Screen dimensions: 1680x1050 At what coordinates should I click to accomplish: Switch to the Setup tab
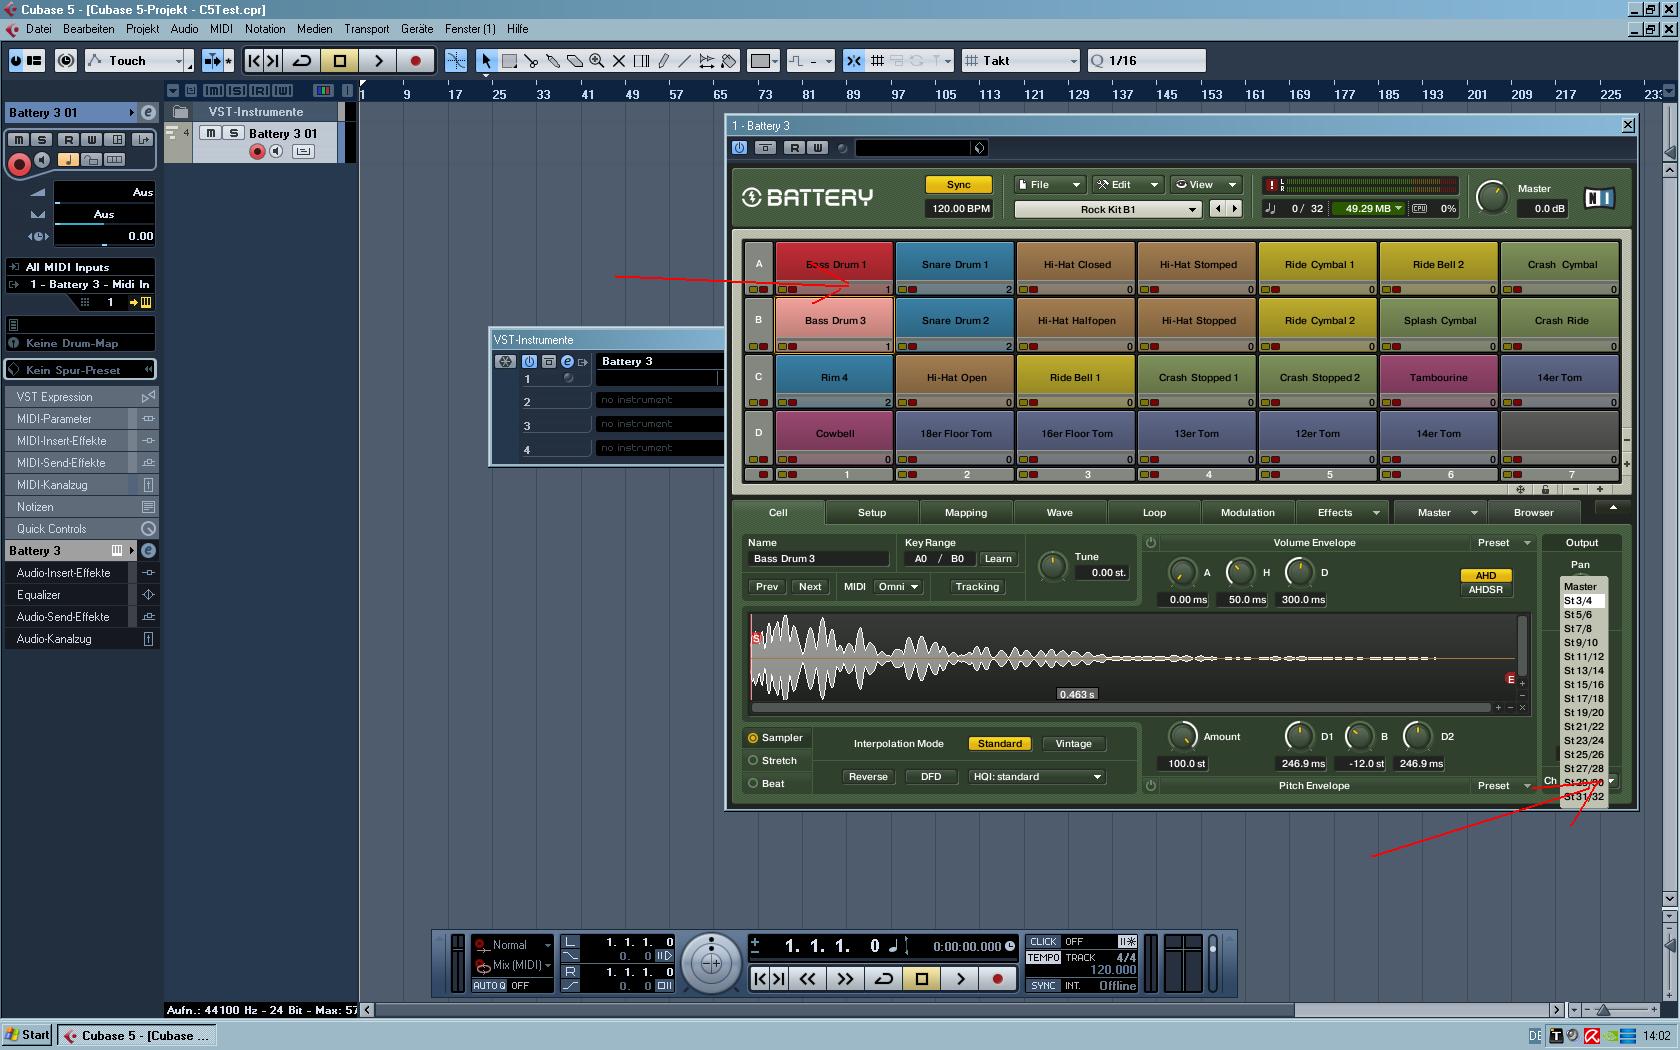(872, 513)
